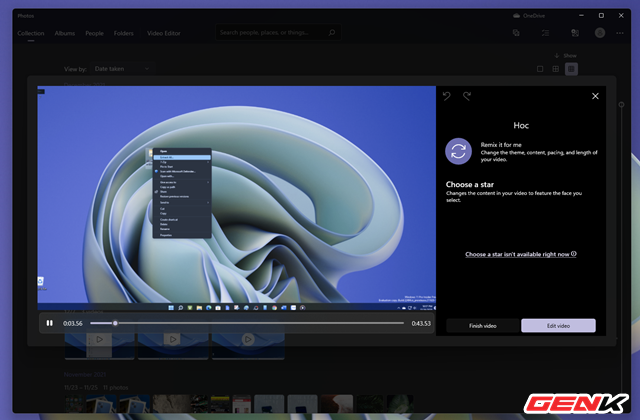The height and width of the screenshot is (420, 640).
Task: Click the undo arrow in remix panel
Action: coord(447,96)
